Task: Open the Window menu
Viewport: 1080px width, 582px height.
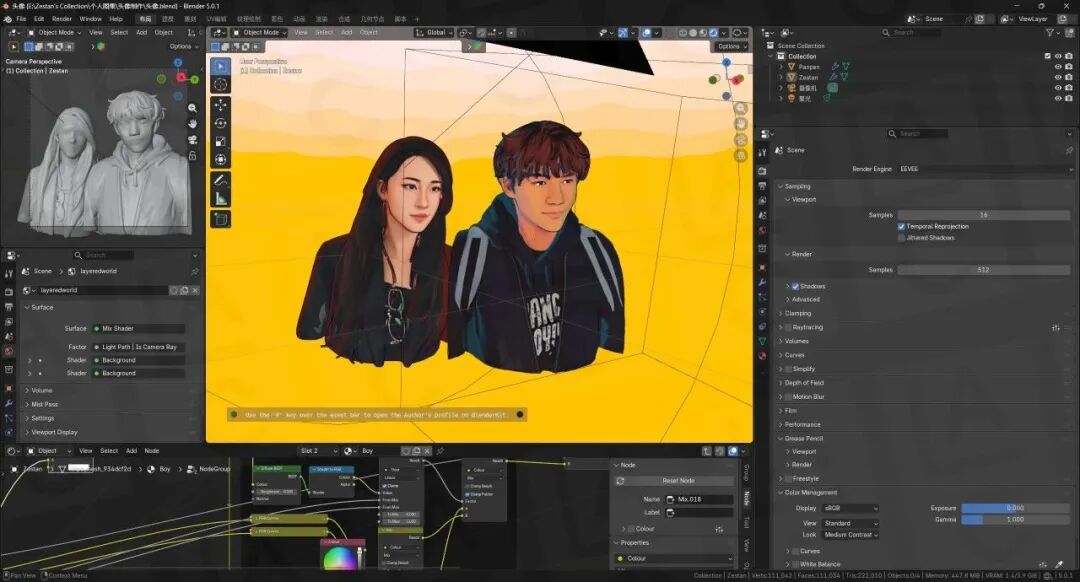Action: (90, 19)
